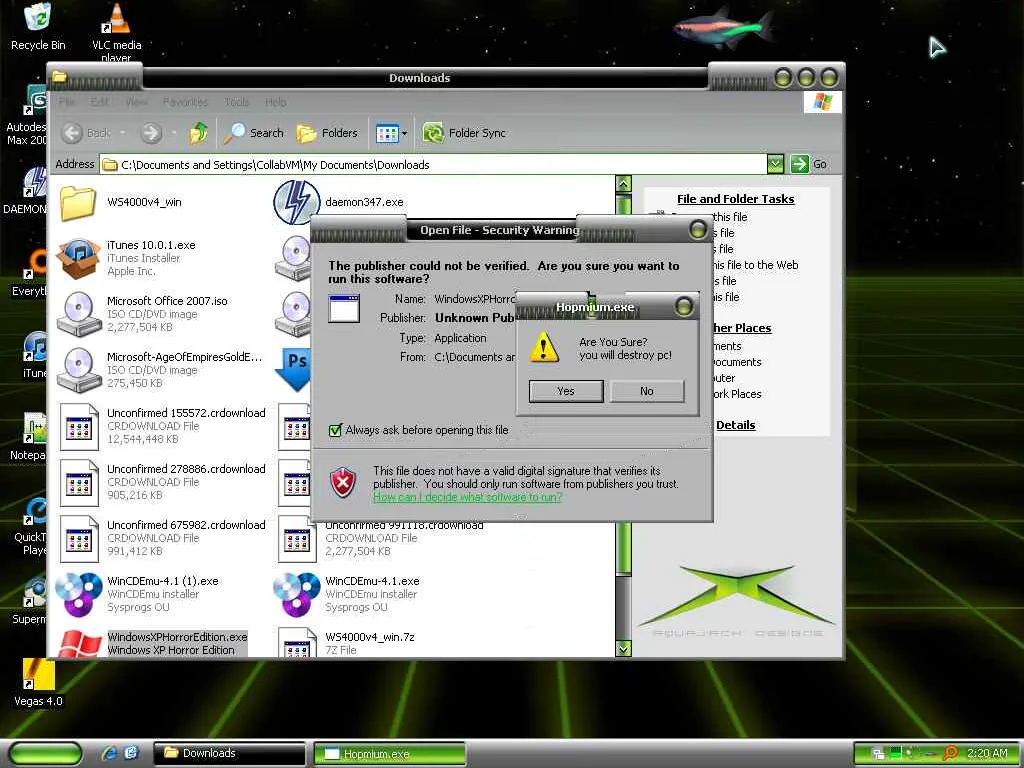Select Unconfirmed 991118.crdownload file name
Screen dimensions: 1024x768
404,525
